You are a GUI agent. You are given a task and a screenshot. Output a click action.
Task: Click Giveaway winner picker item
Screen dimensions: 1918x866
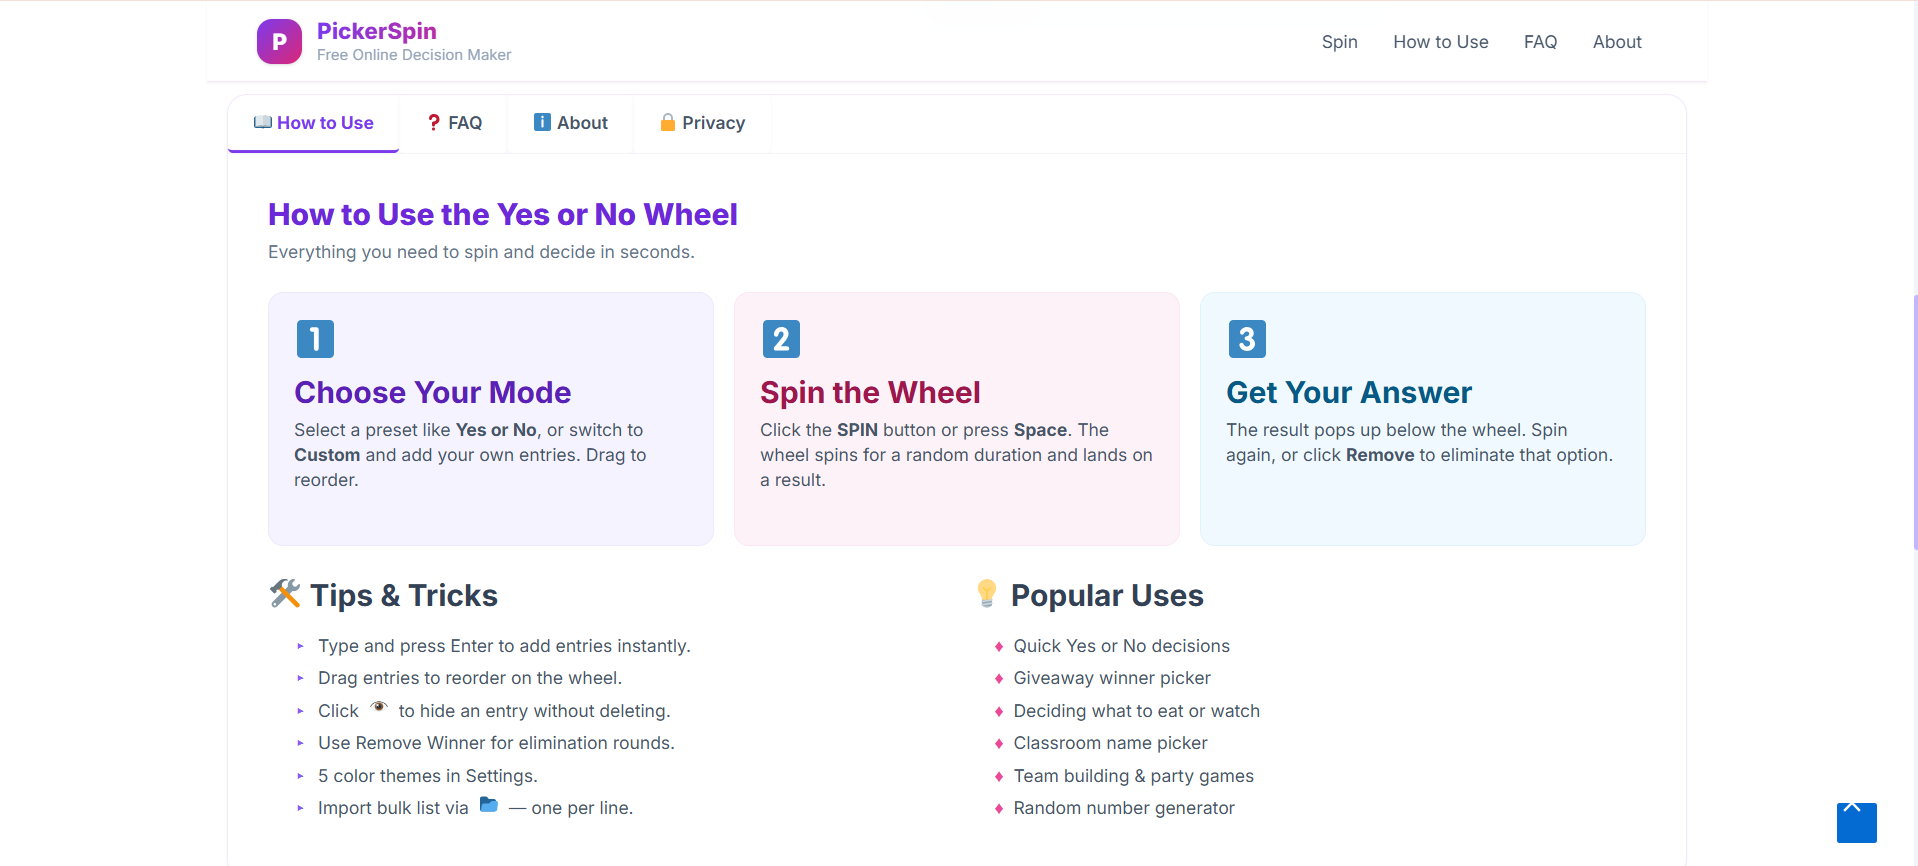pyautogui.click(x=1112, y=678)
